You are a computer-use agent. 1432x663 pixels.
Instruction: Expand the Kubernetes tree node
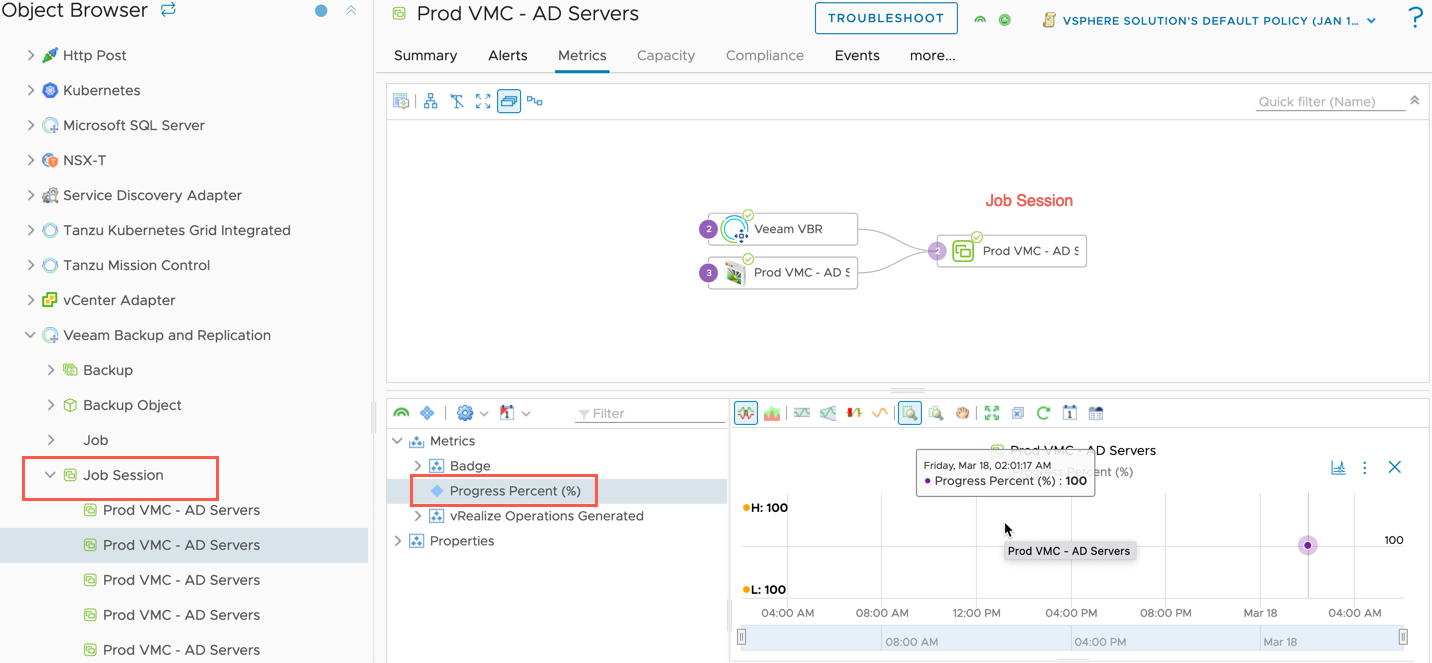pos(31,90)
